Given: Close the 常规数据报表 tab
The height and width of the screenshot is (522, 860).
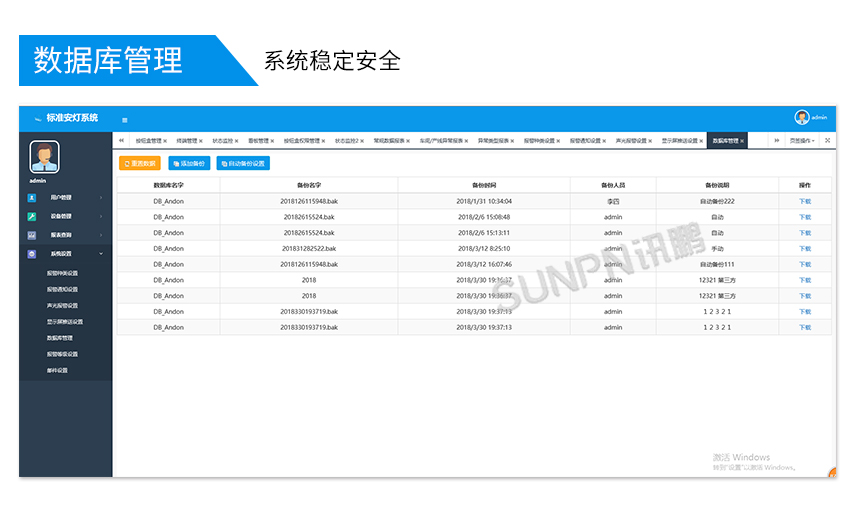Looking at the screenshot, I should [x=408, y=141].
